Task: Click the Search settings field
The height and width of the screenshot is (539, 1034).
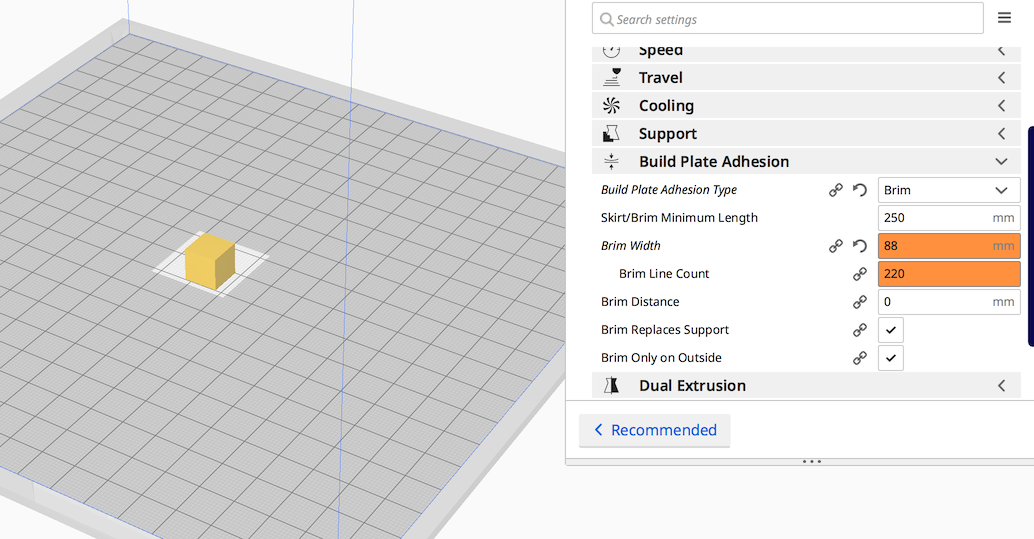Action: click(x=787, y=18)
